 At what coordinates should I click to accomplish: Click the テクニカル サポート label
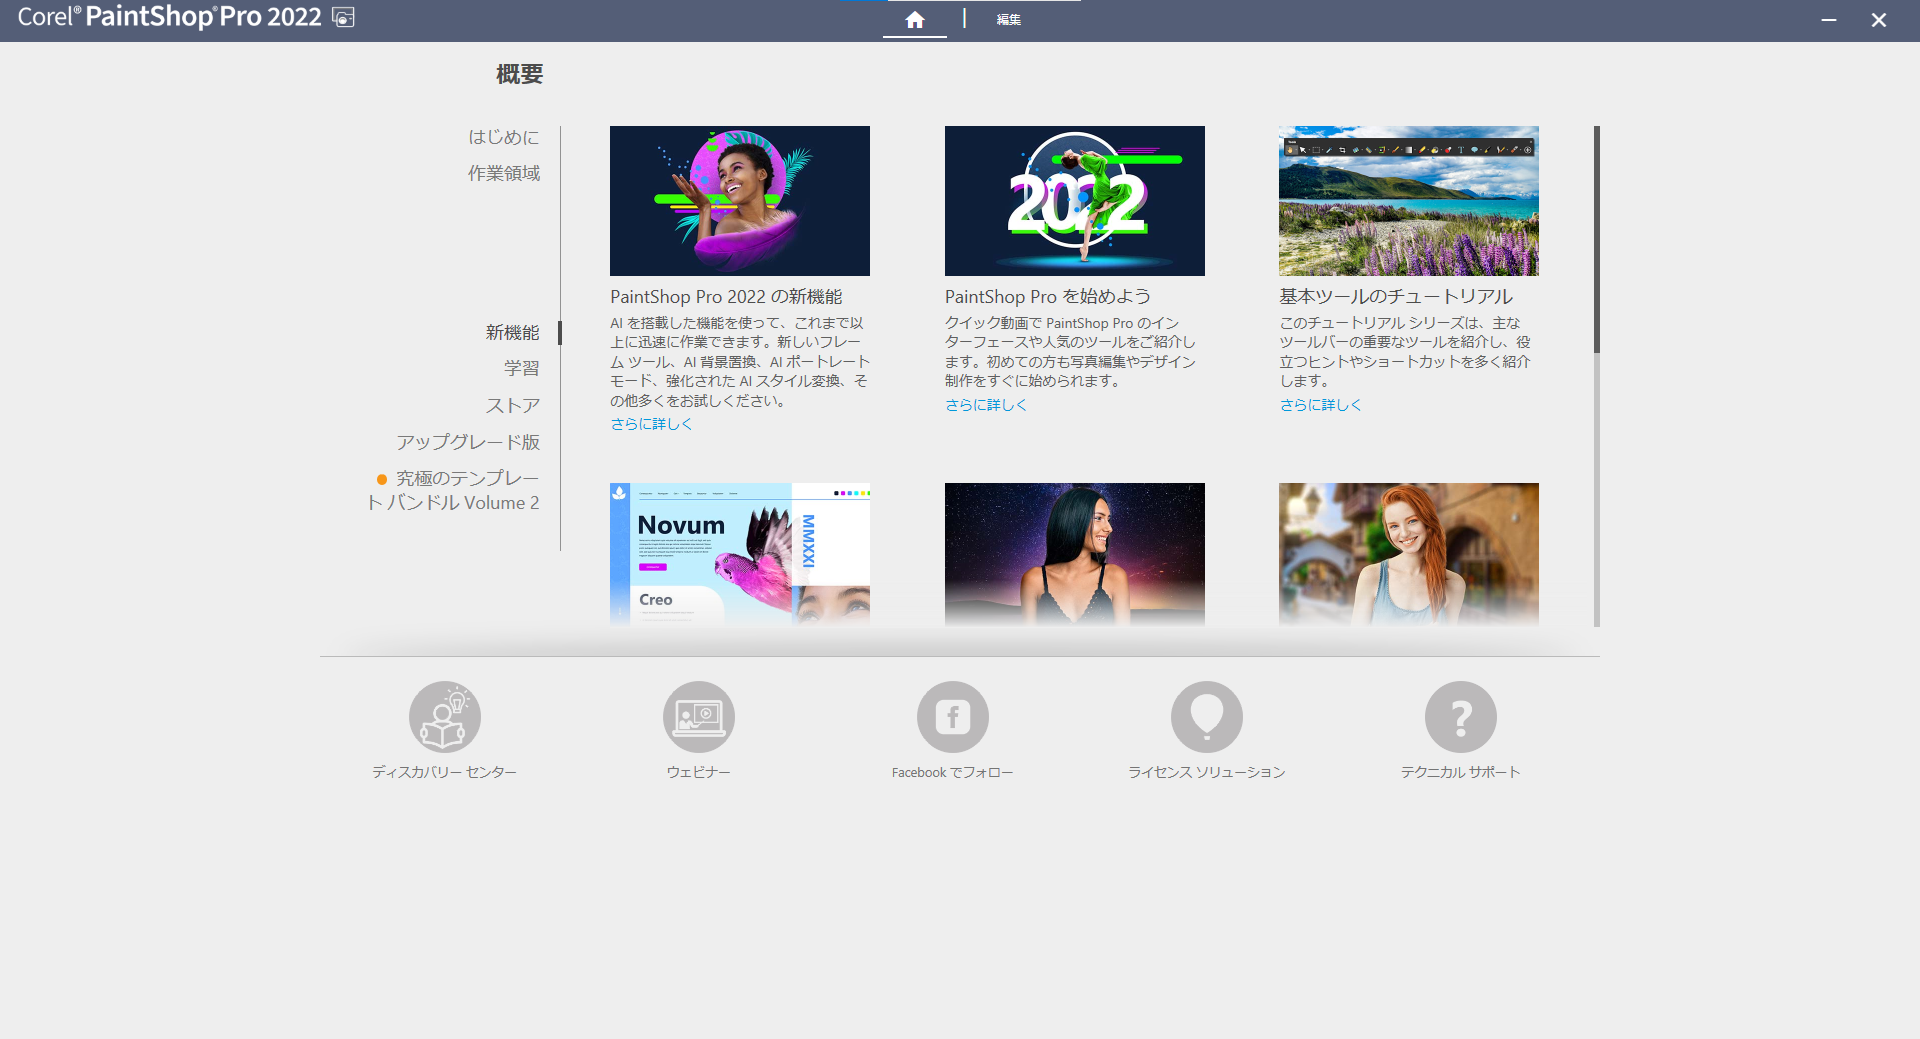point(1461,772)
